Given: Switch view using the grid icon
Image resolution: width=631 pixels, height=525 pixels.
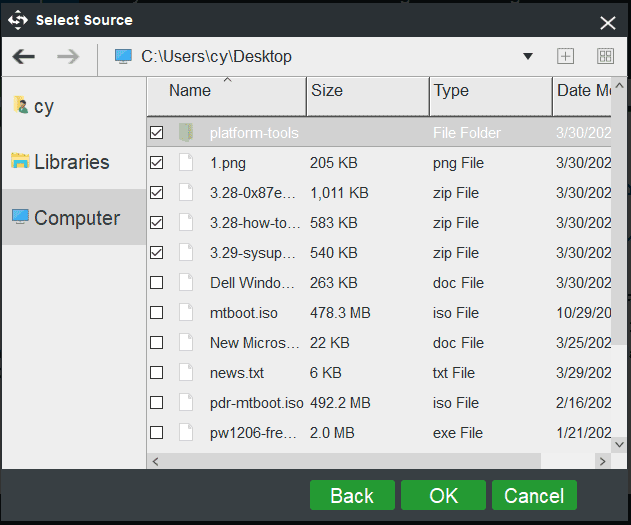Looking at the screenshot, I should [605, 57].
